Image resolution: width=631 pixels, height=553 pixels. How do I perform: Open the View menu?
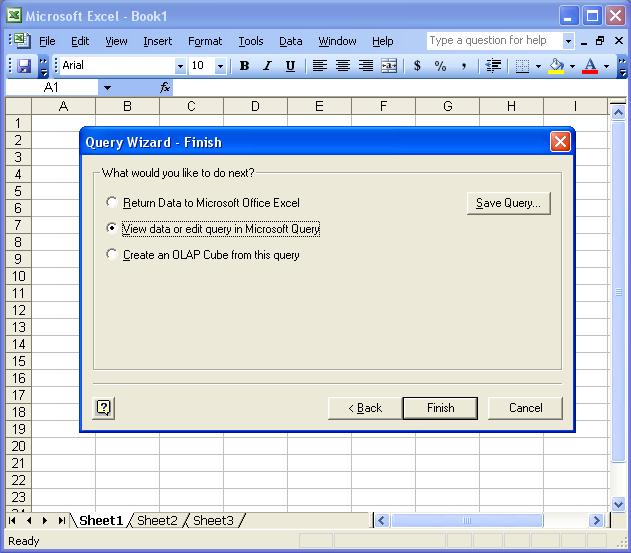click(x=116, y=41)
